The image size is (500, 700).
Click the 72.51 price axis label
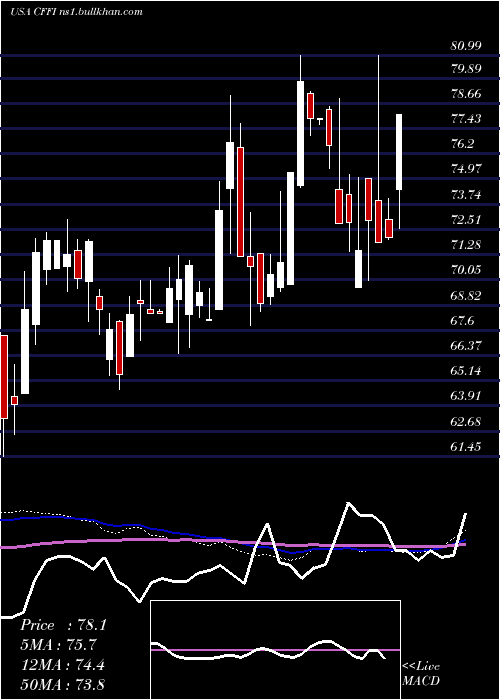pyautogui.click(x=466, y=220)
